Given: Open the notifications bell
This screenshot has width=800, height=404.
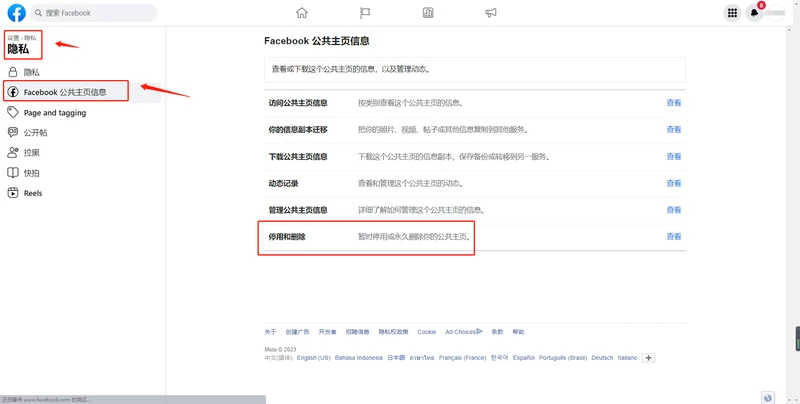Looking at the screenshot, I should (754, 13).
